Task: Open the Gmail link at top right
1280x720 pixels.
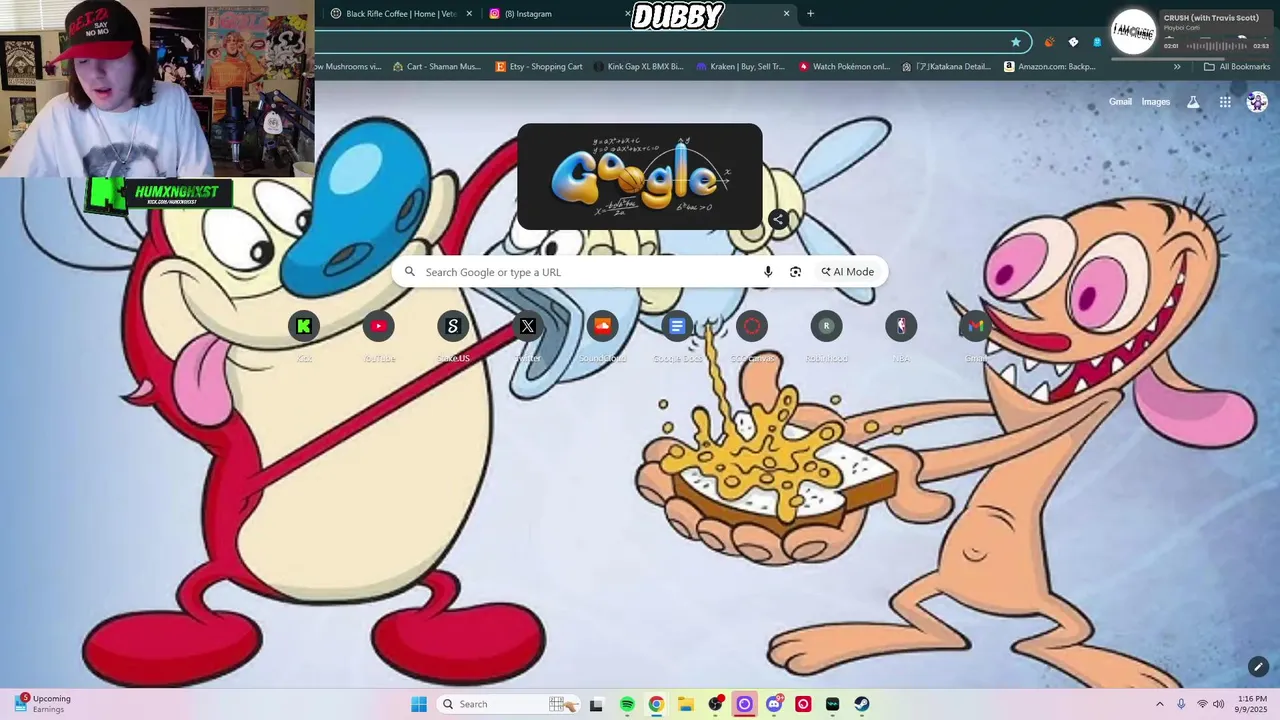Action: (1120, 102)
